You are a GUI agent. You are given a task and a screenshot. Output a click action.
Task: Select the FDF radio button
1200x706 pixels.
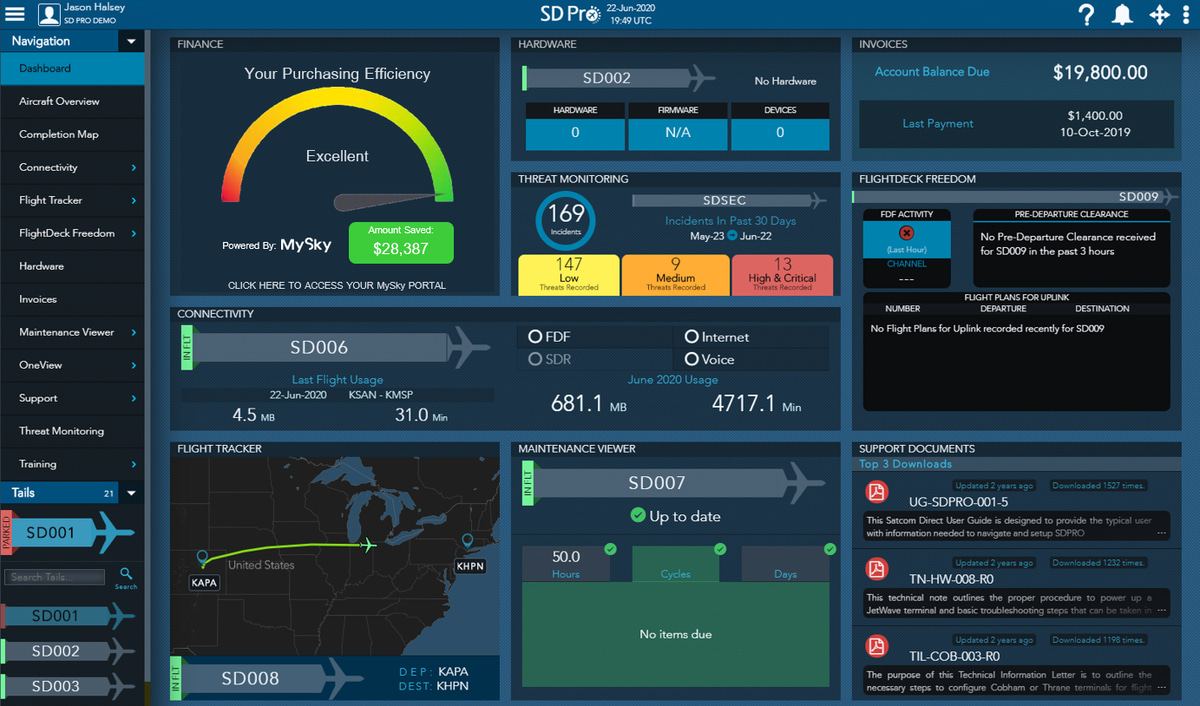point(538,337)
